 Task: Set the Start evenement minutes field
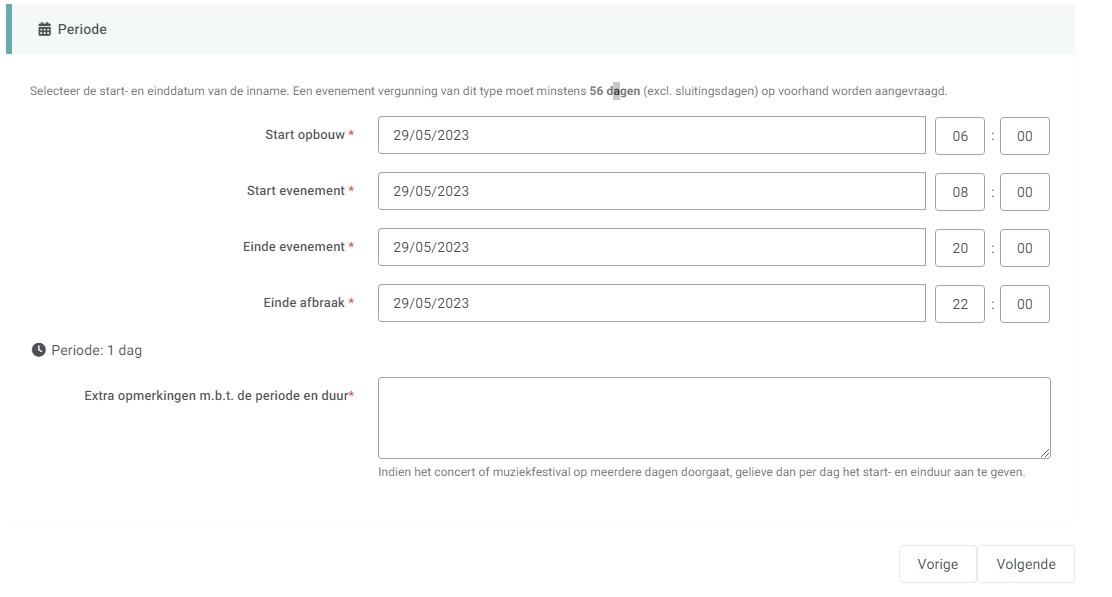(x=1024, y=192)
